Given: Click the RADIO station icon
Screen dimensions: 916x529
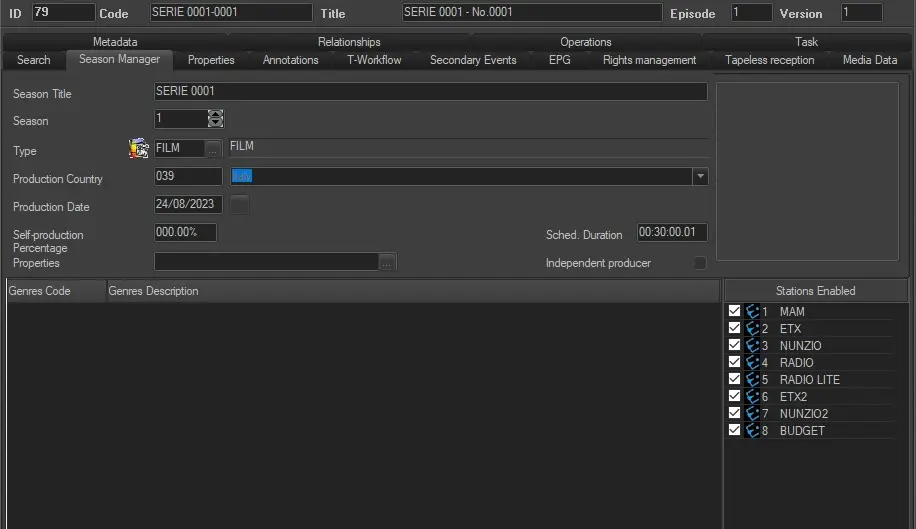Looking at the screenshot, I should pyautogui.click(x=752, y=363).
